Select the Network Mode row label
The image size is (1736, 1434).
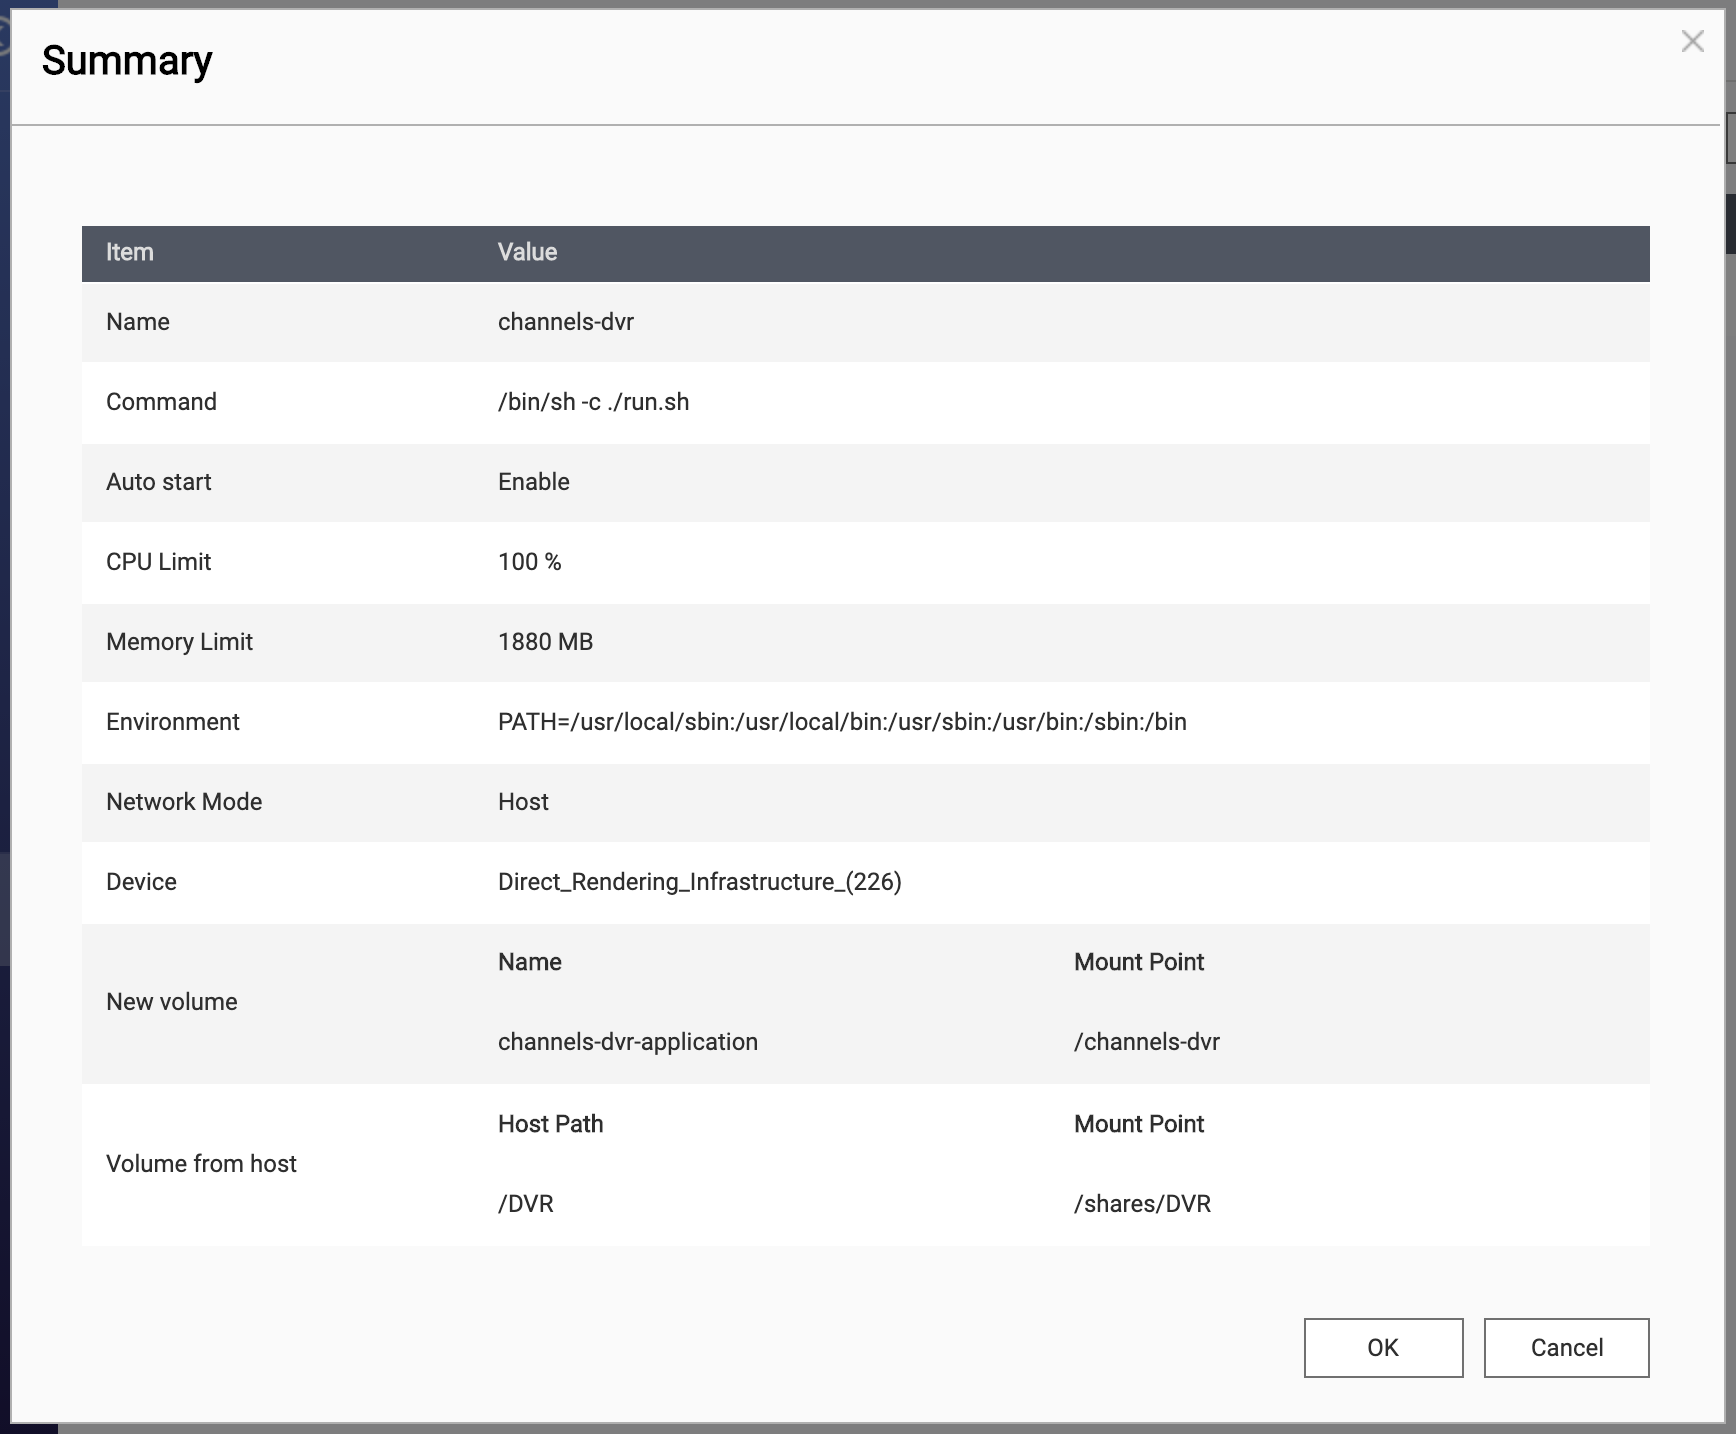coord(184,802)
